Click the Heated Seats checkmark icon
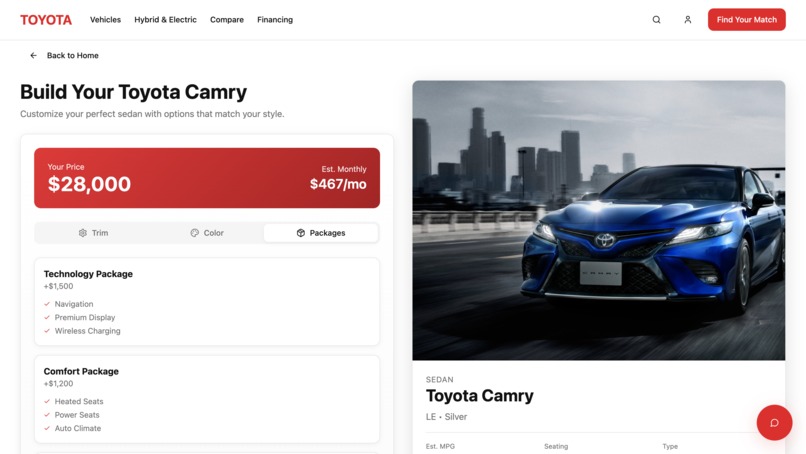 pos(47,401)
